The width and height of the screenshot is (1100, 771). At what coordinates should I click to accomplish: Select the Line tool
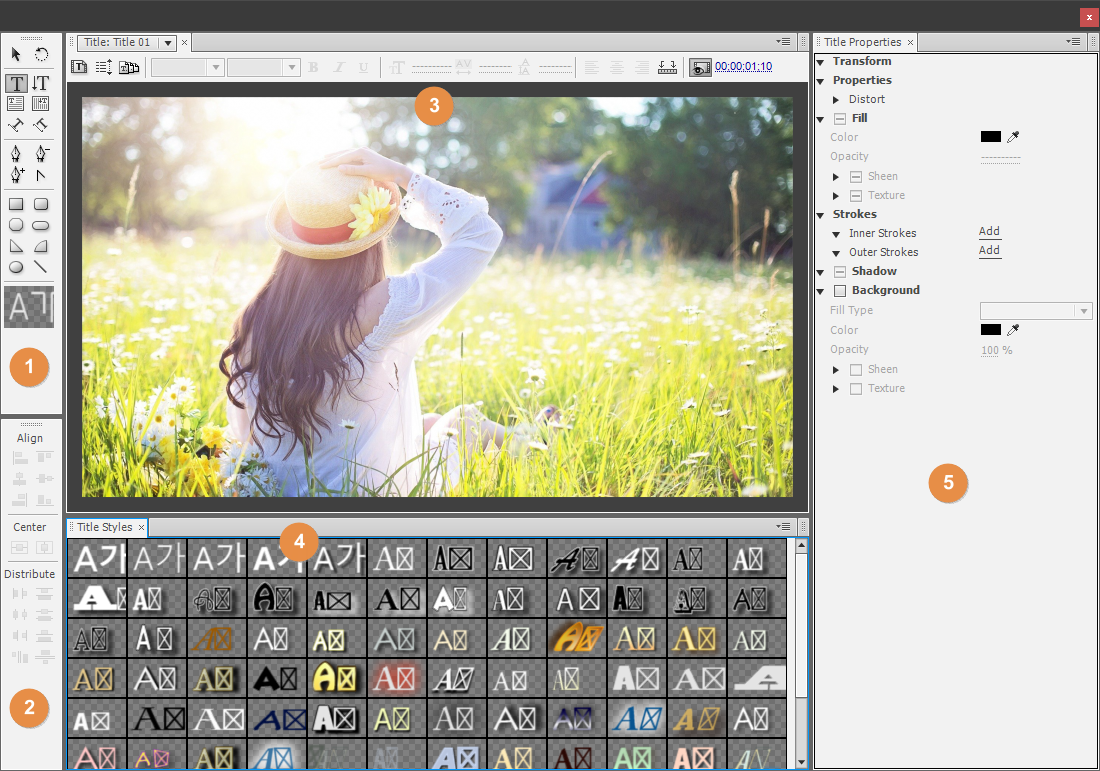pyautogui.click(x=41, y=267)
